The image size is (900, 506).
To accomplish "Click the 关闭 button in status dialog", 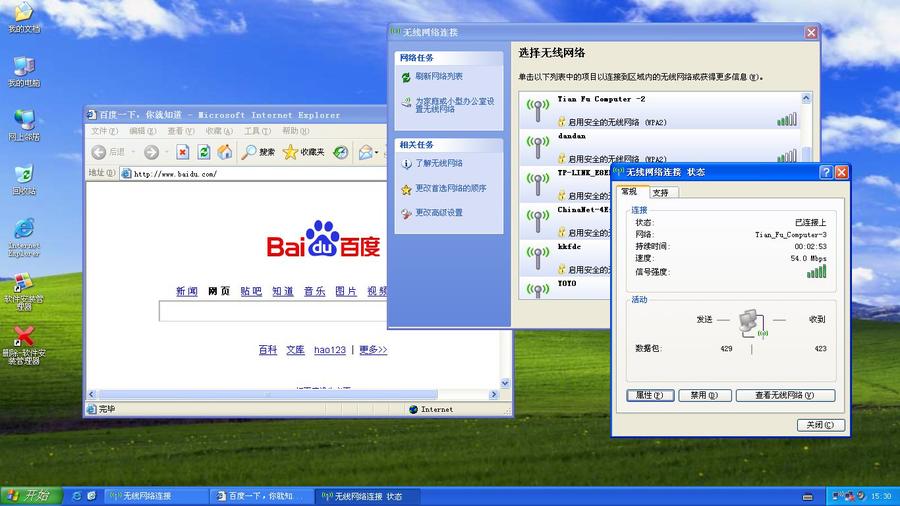I will pos(820,425).
